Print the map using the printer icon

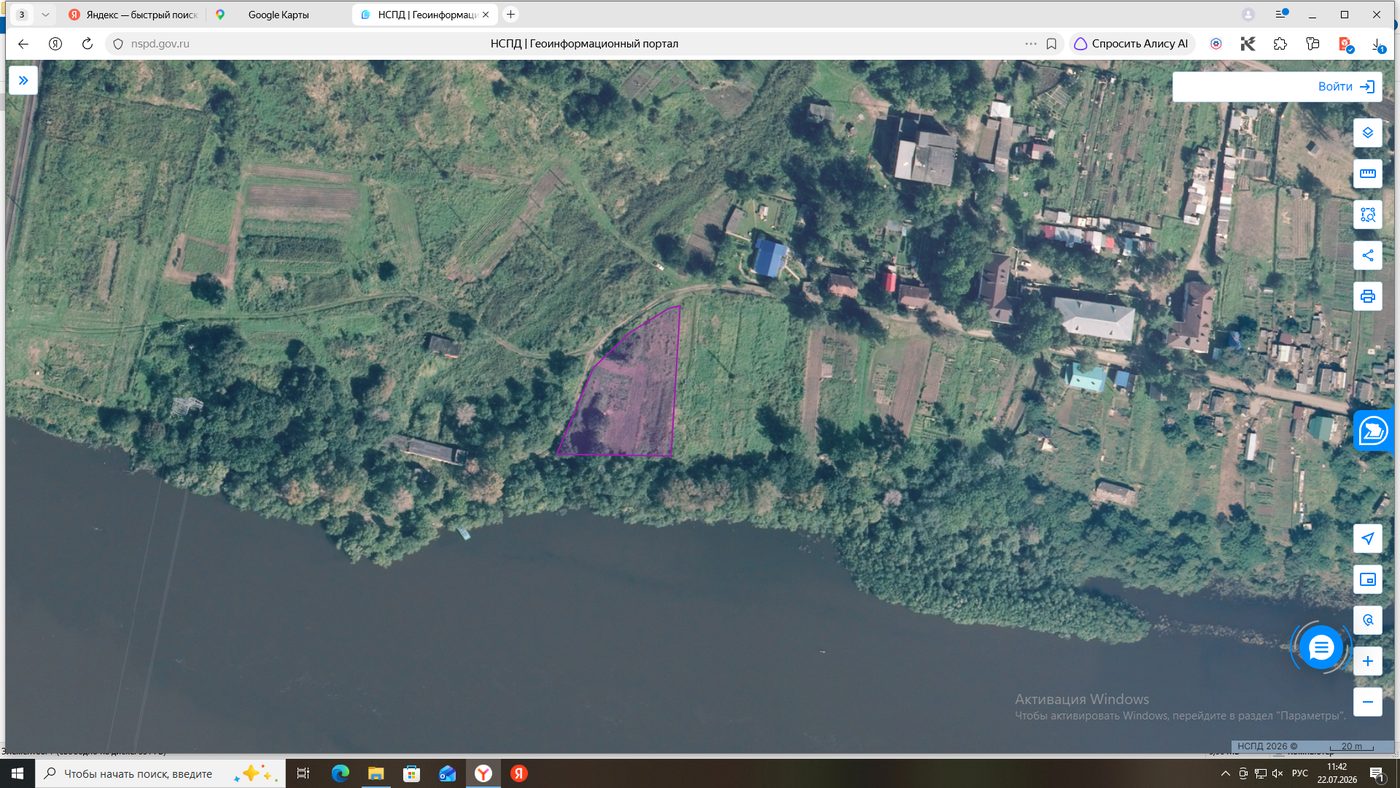1368,296
